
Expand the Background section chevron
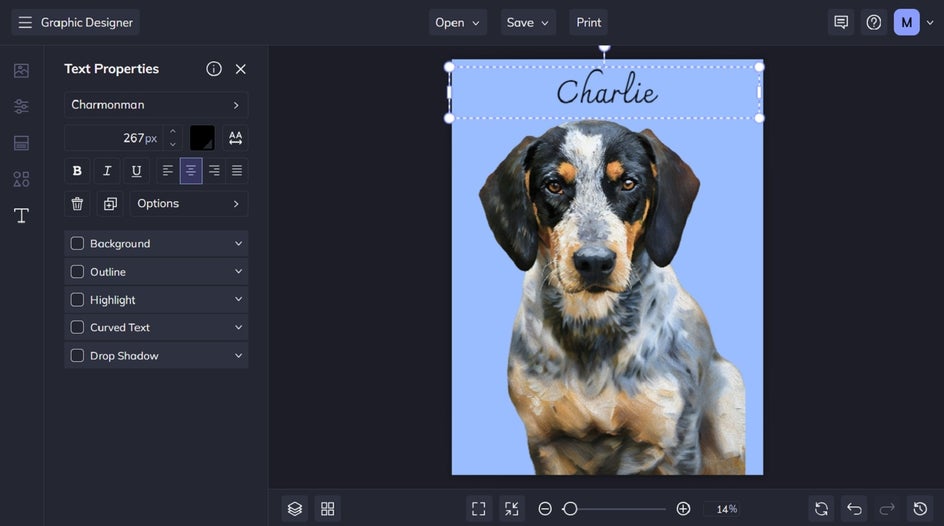coord(238,243)
